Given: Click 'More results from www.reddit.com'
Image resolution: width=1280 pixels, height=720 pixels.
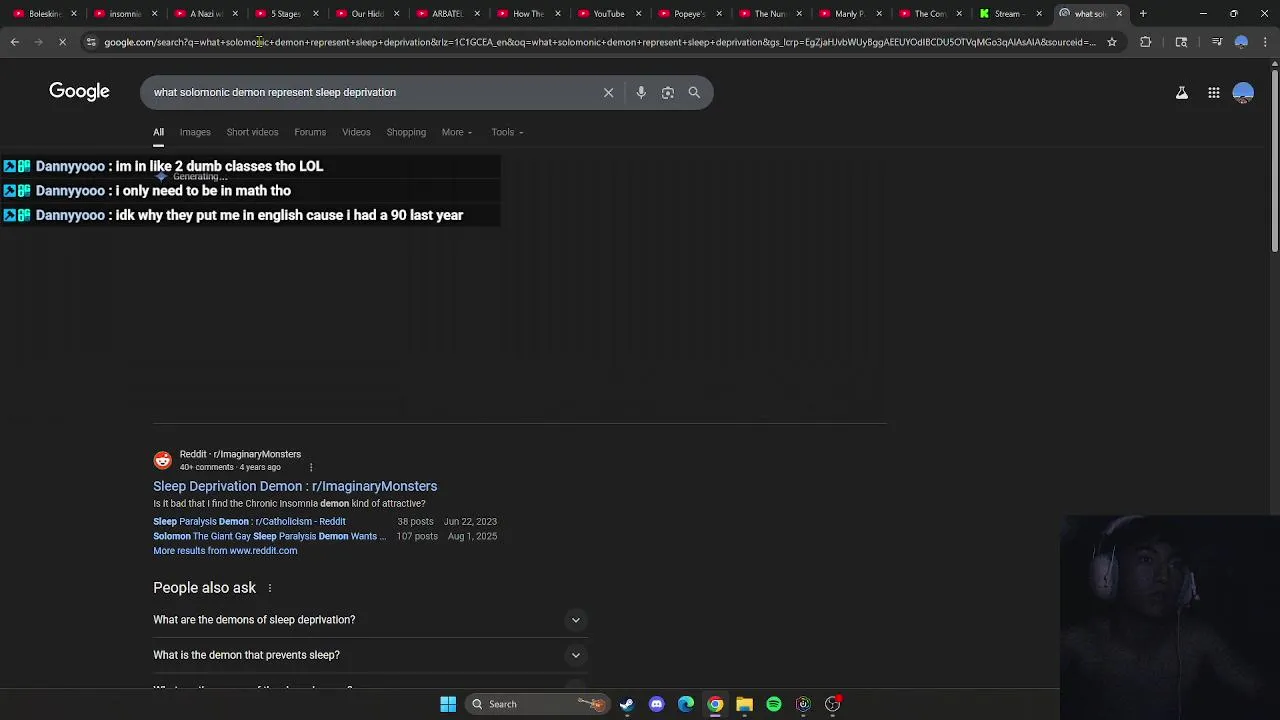Looking at the screenshot, I should (225, 551).
